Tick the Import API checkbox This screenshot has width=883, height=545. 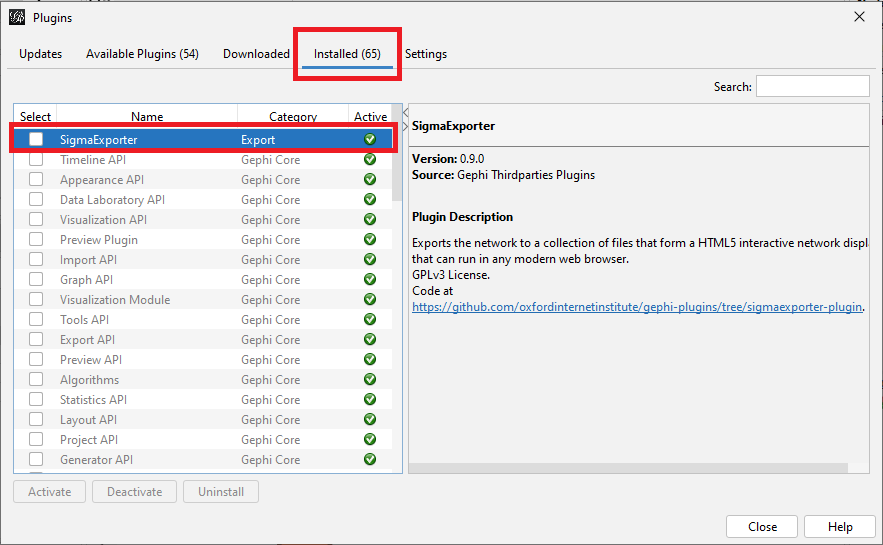36,259
